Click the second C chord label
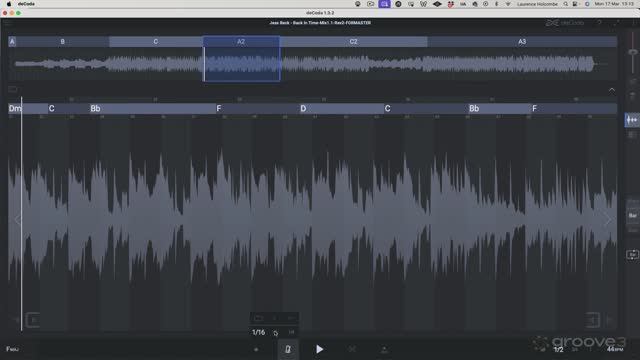Image resolution: width=640 pixels, height=360 pixels. [387, 109]
